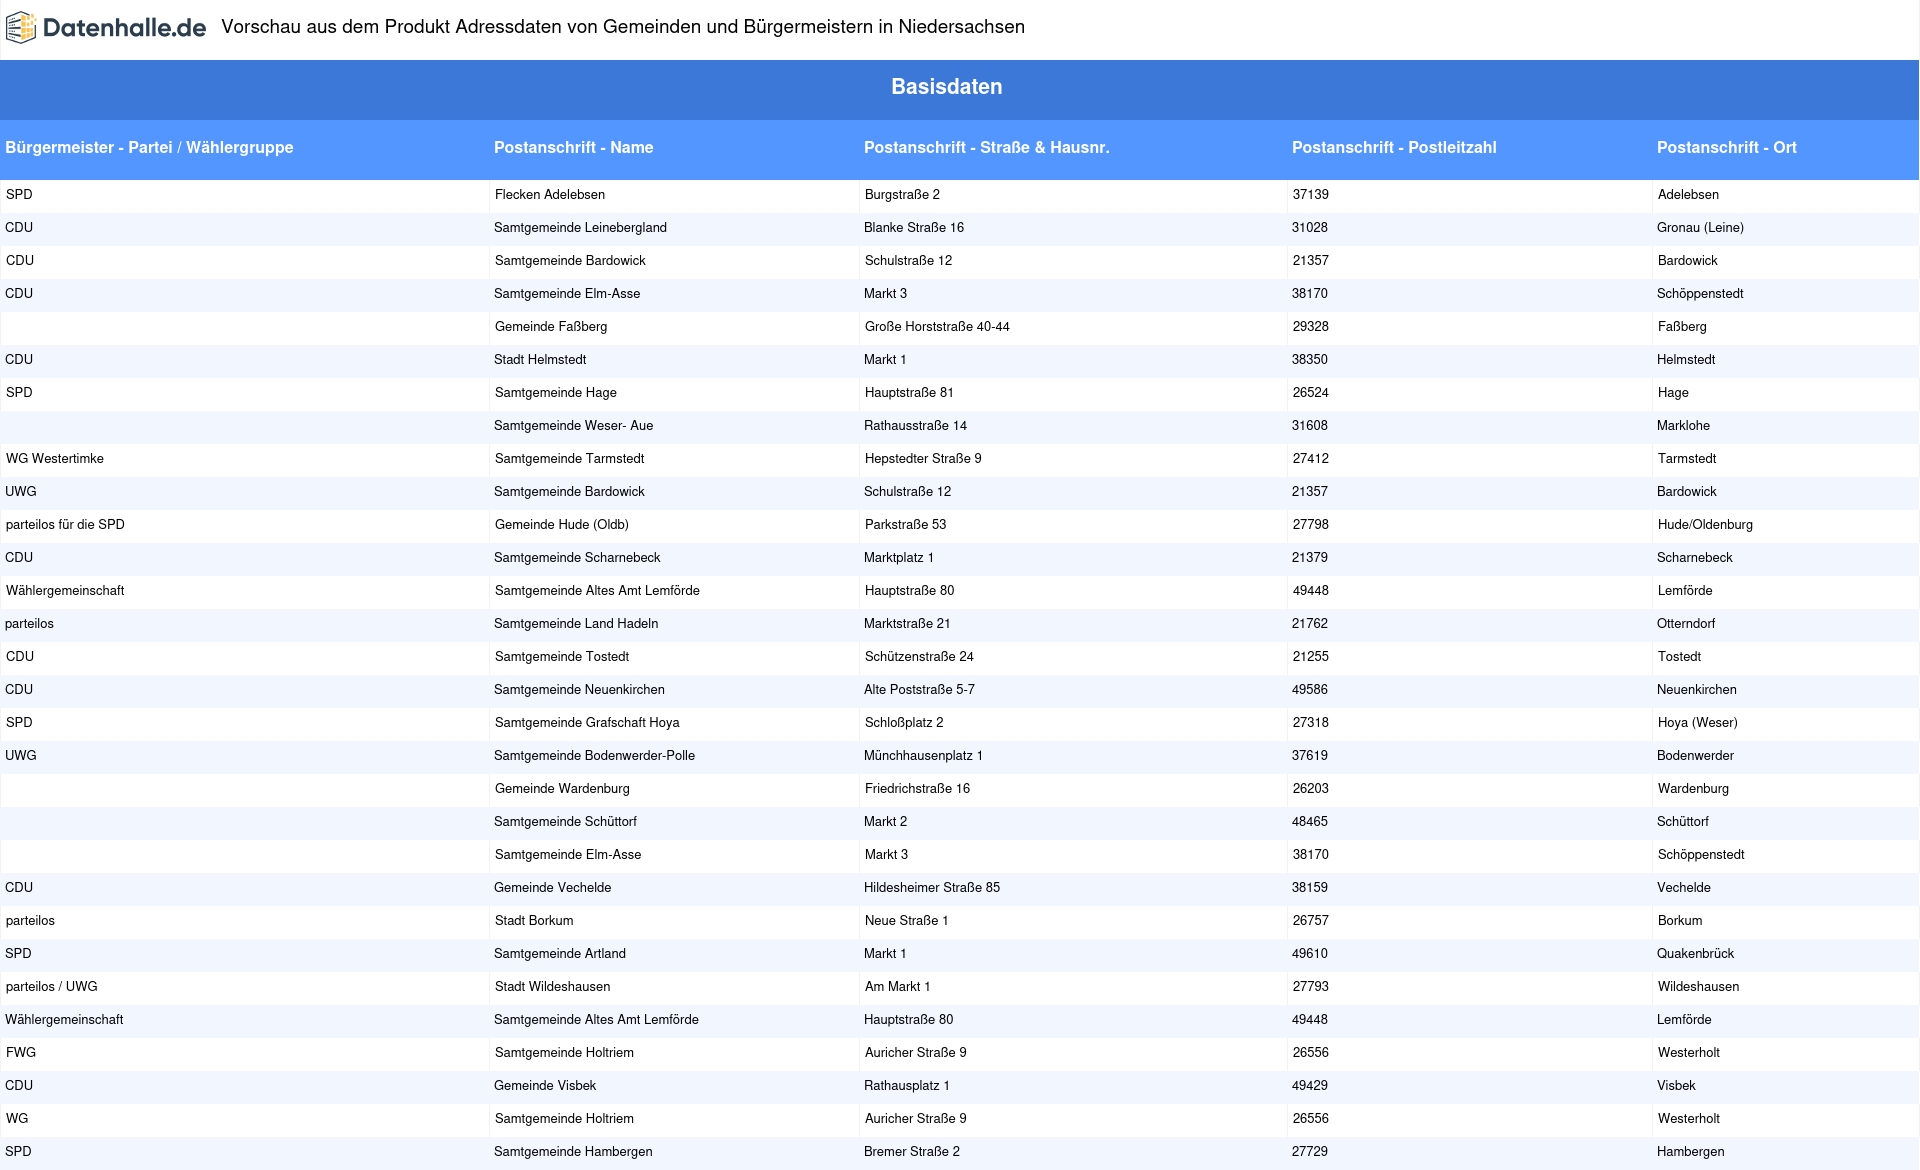
Task: Click the 'Marklohe' town cell
Action: pos(1786,426)
